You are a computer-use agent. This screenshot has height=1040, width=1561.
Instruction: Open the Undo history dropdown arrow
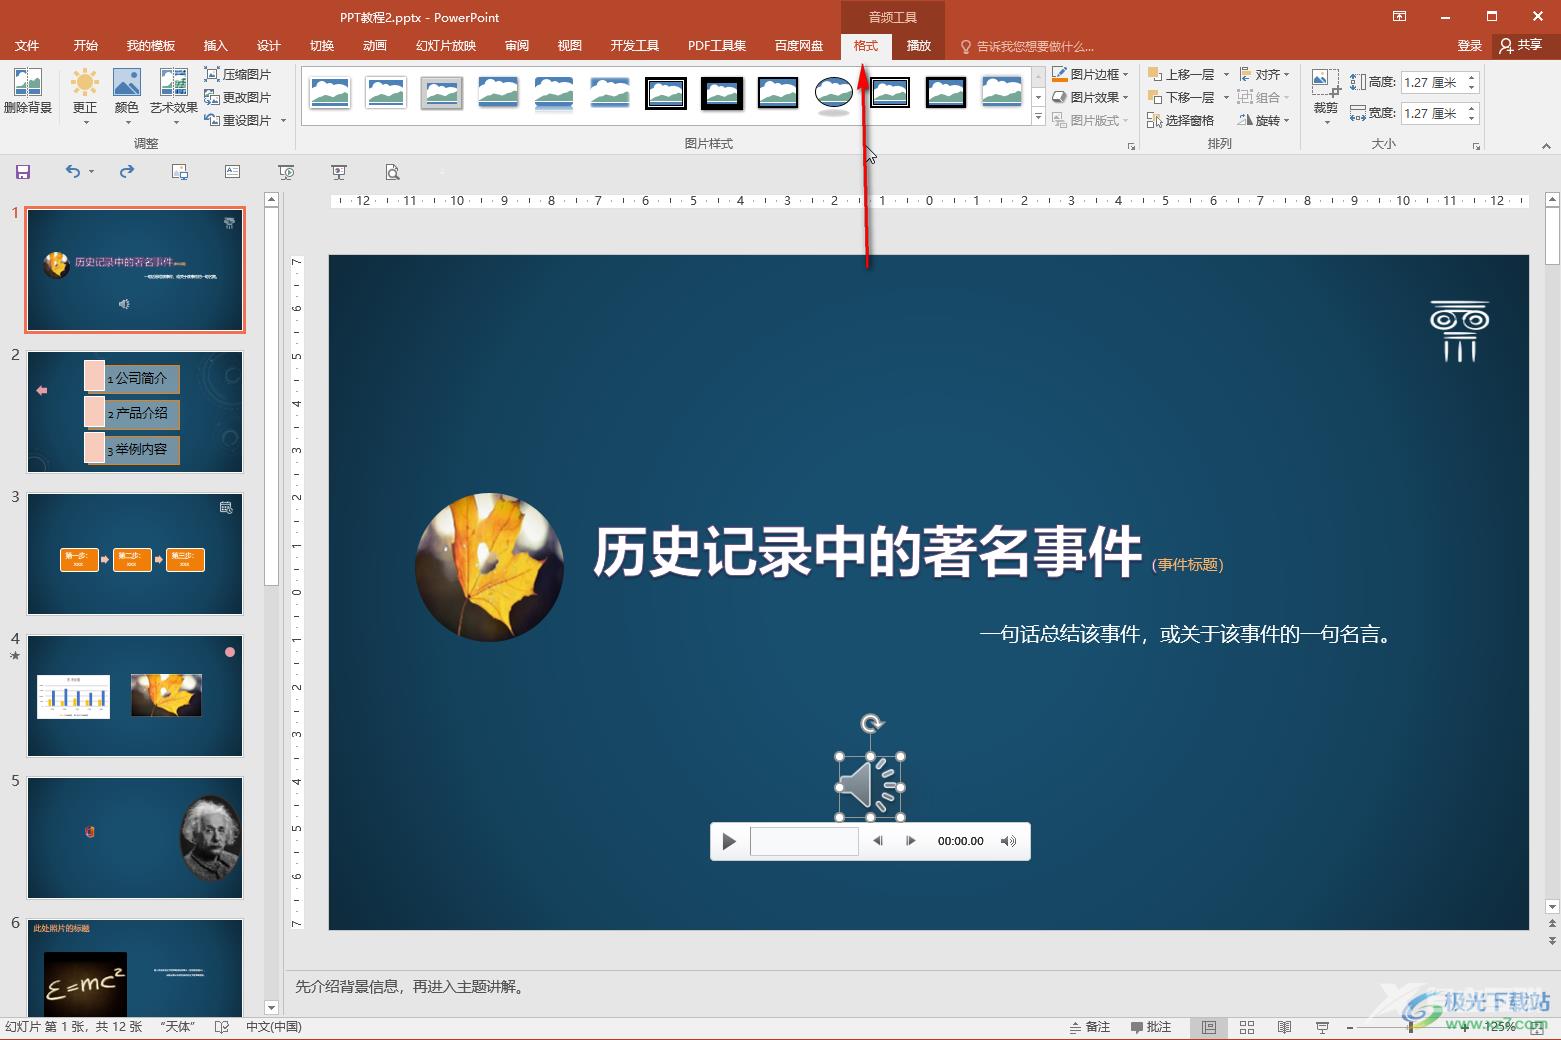coord(91,172)
